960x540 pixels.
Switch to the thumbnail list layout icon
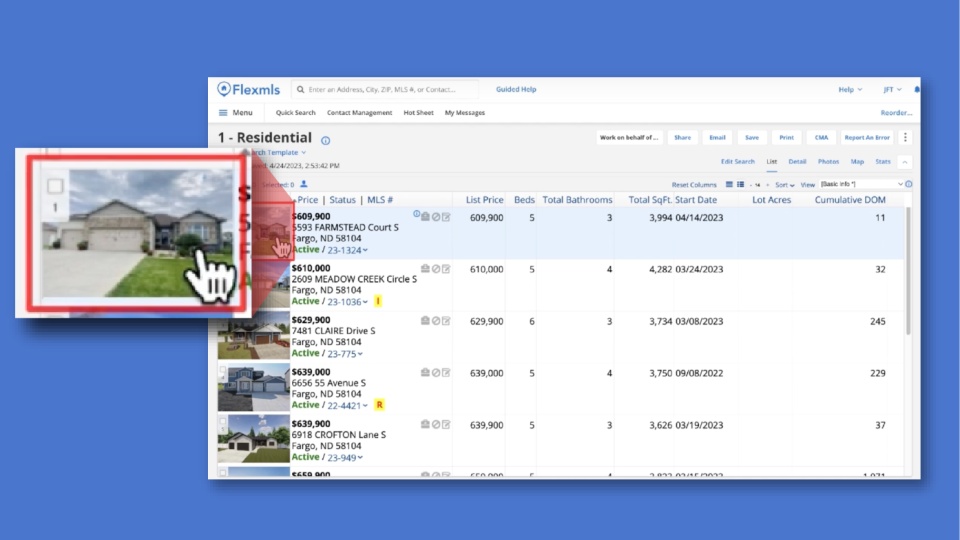pos(740,184)
